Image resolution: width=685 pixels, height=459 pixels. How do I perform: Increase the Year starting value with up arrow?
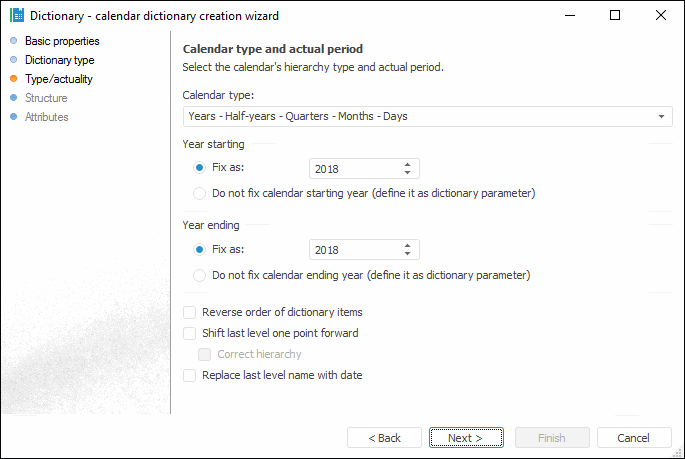click(x=407, y=164)
